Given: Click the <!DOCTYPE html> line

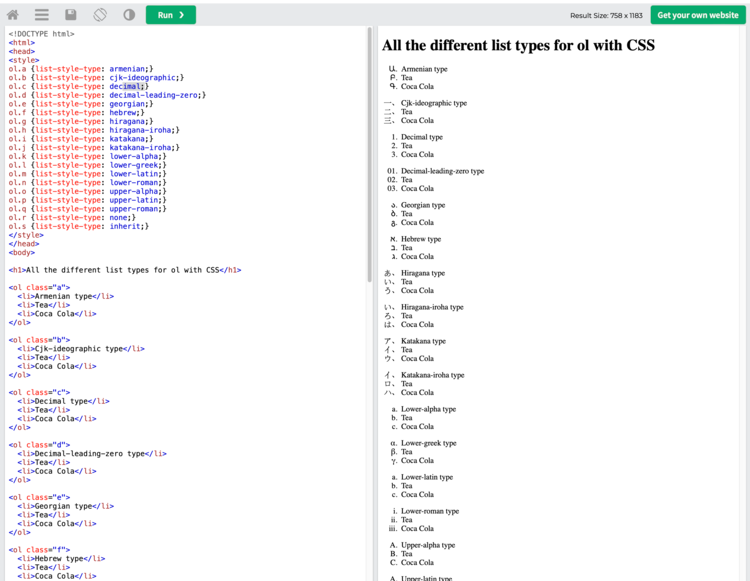Looking at the screenshot, I should pos(42,34).
